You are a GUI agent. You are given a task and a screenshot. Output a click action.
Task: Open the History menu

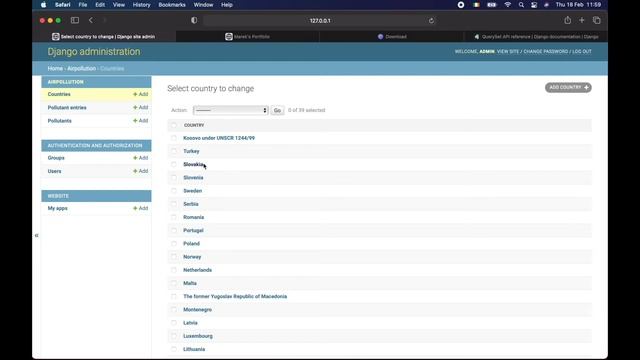[x=141, y=5]
